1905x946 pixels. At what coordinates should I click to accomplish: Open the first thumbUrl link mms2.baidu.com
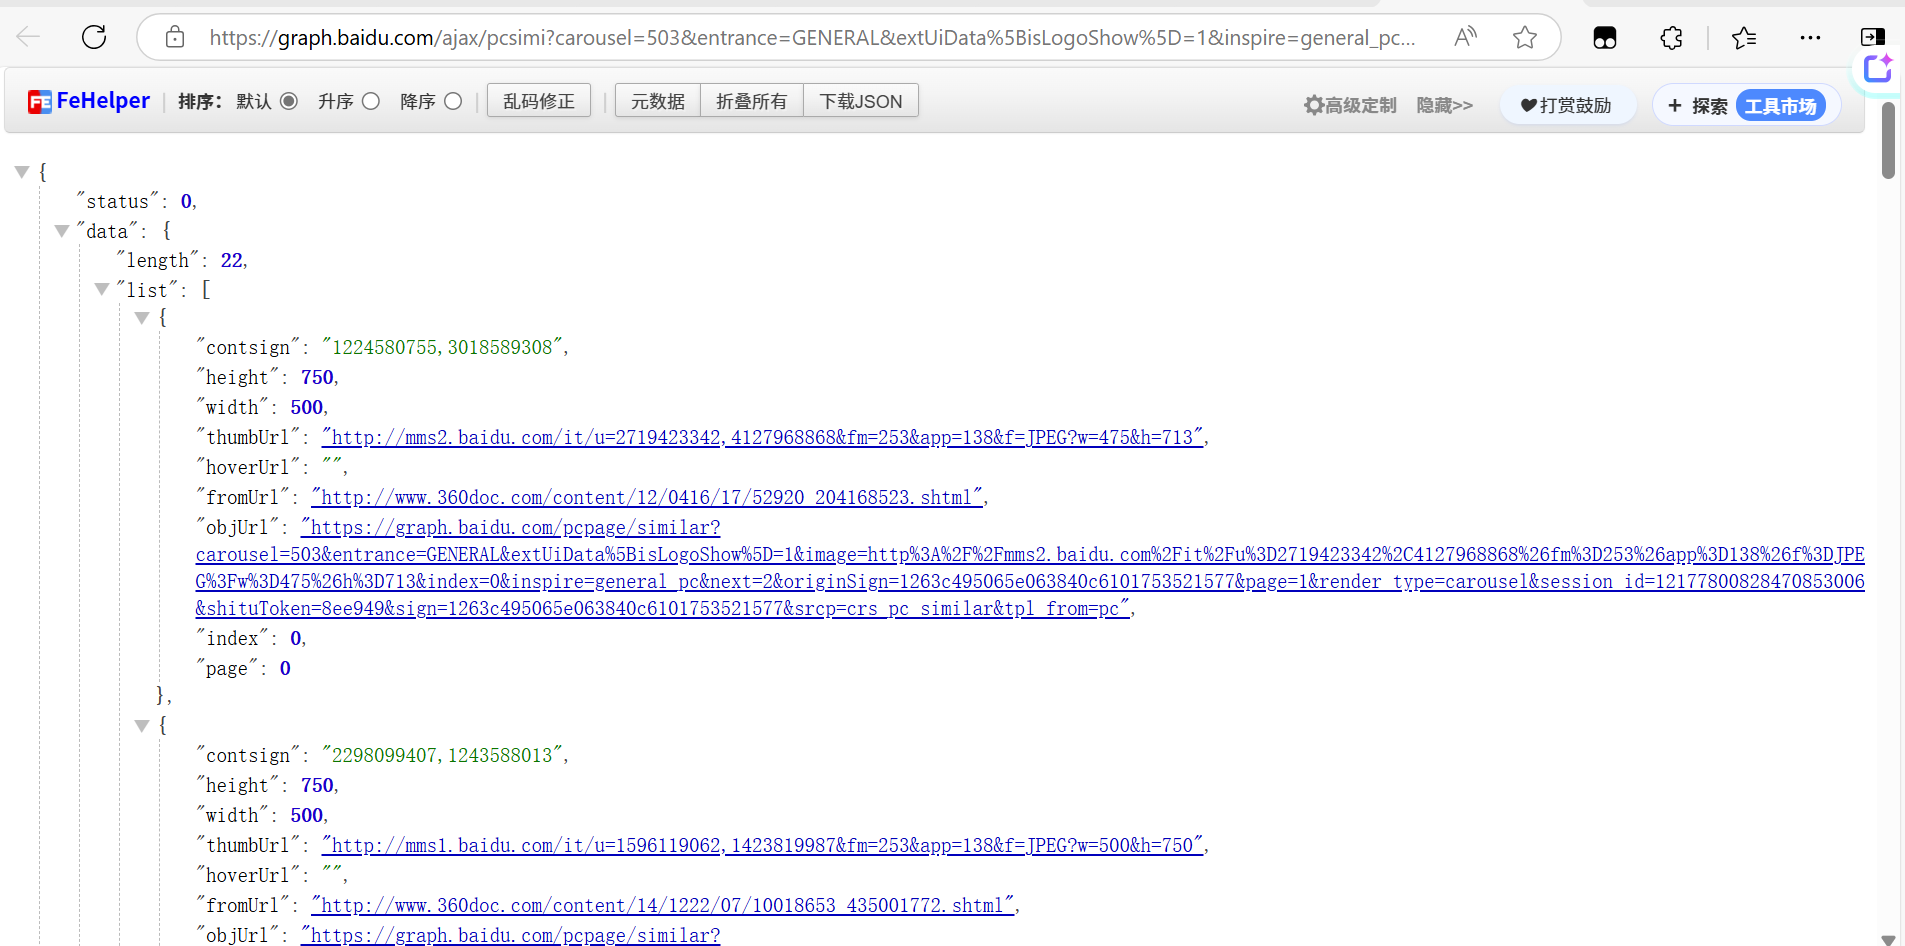[x=762, y=437]
